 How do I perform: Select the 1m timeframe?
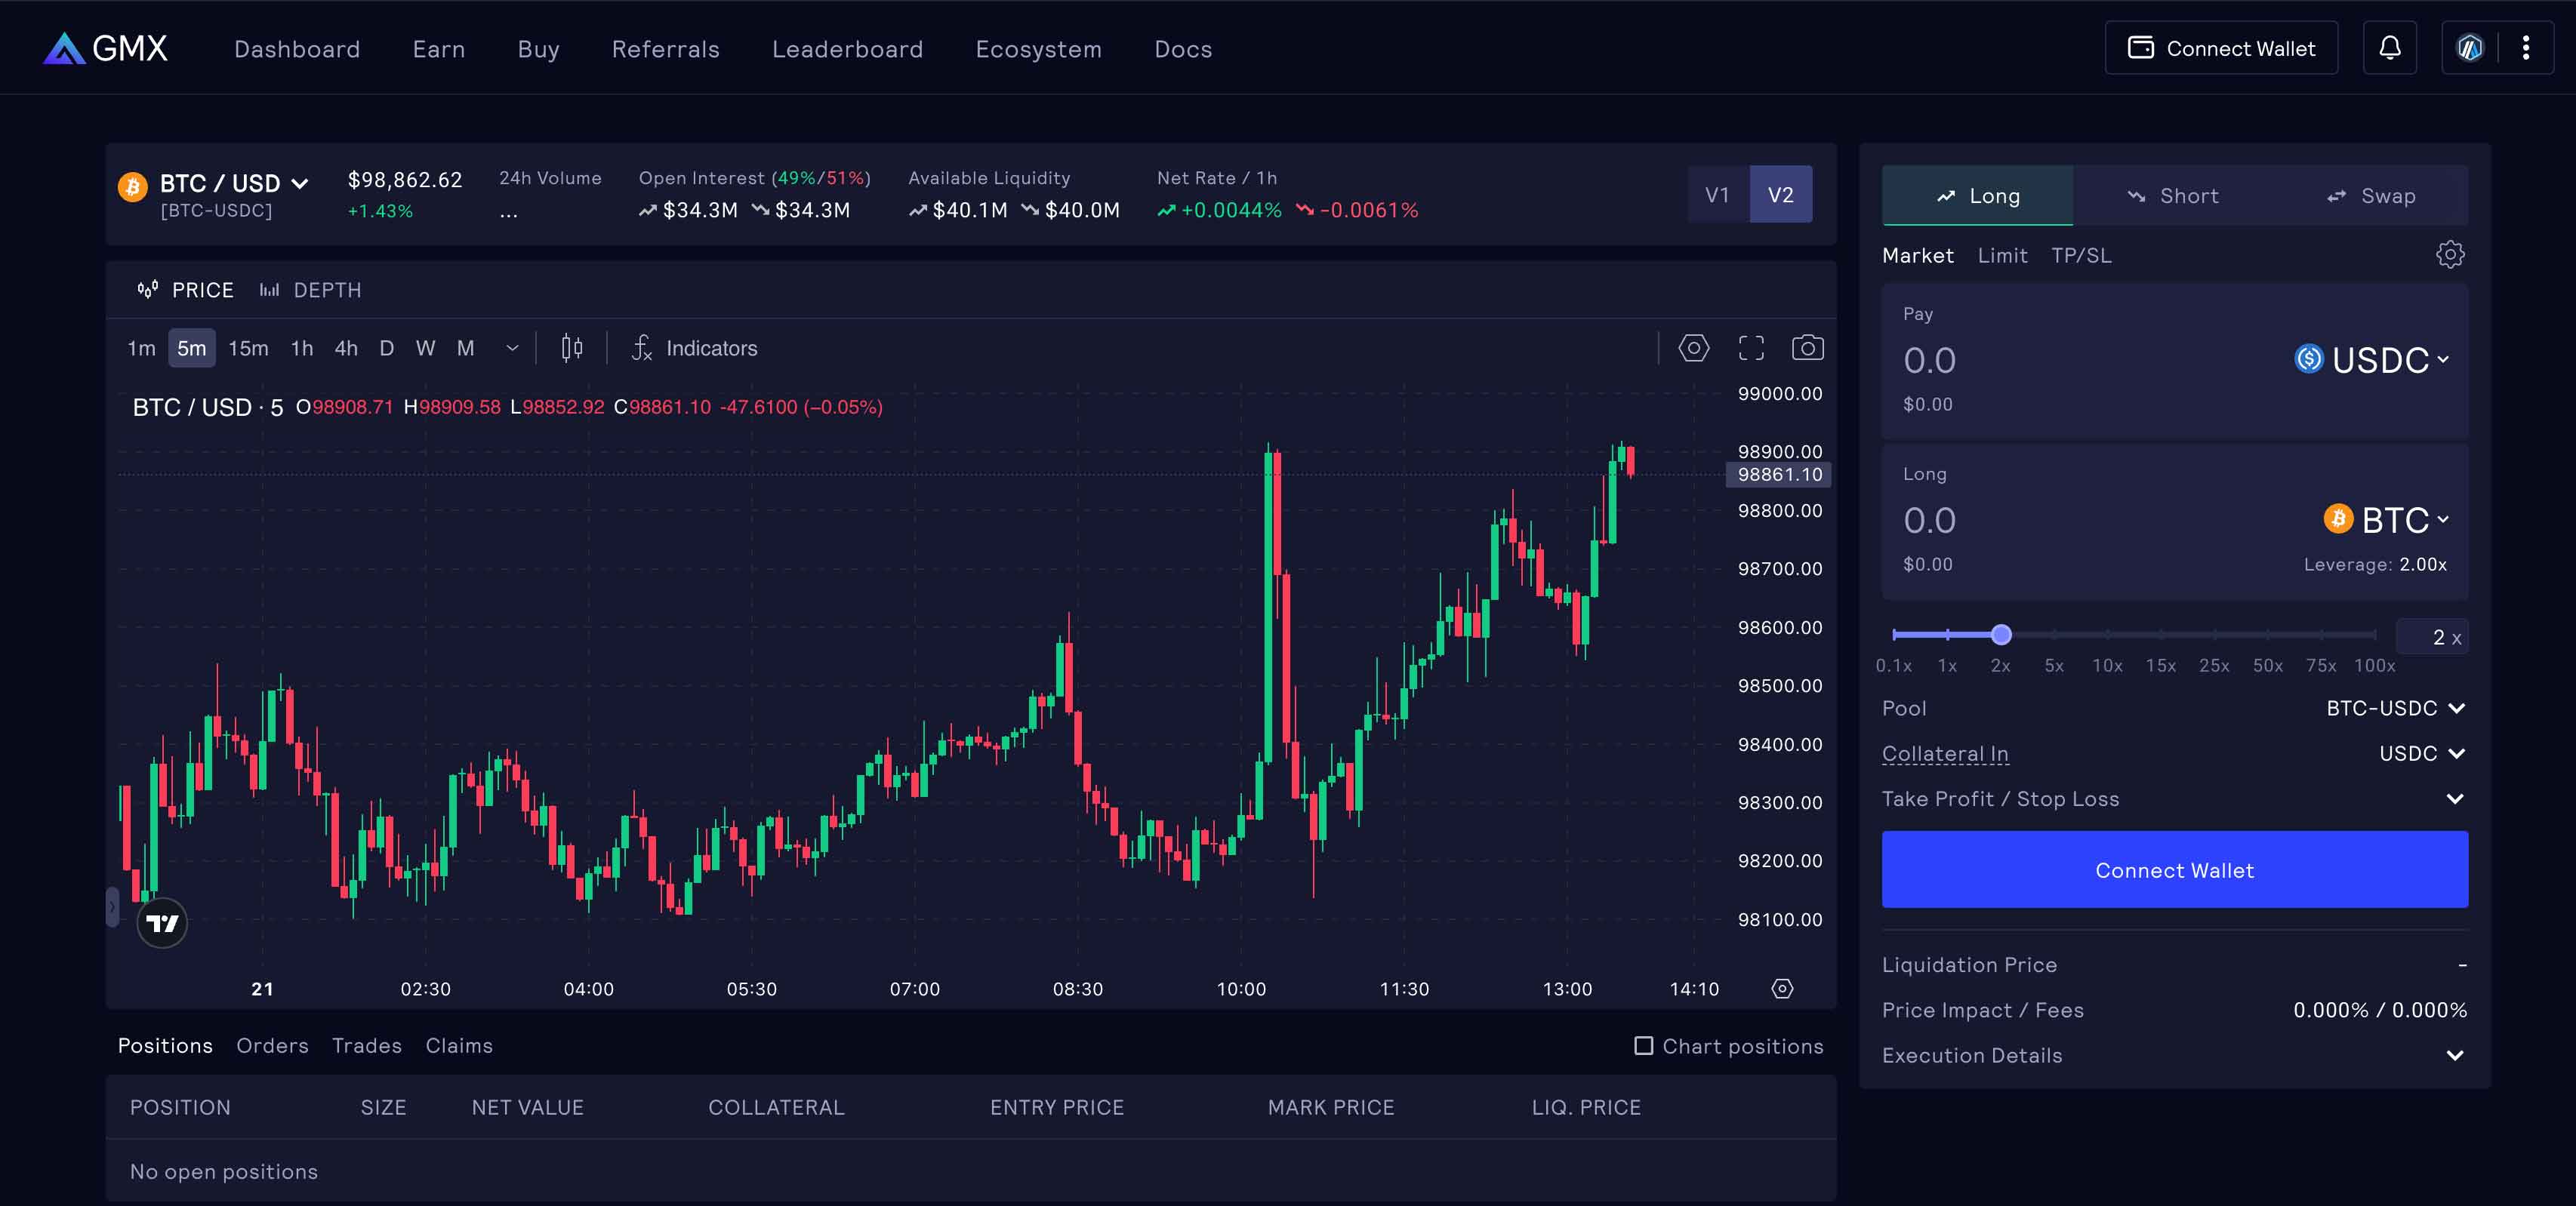point(141,347)
